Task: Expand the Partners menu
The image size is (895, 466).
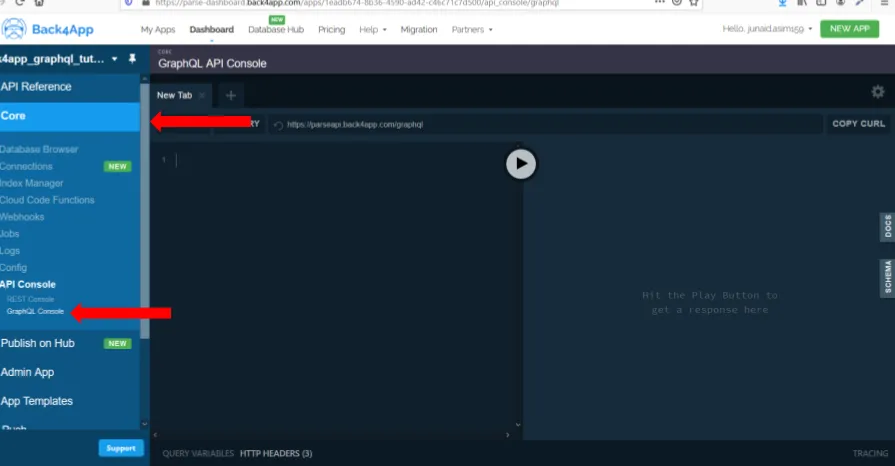Action: tap(472, 30)
